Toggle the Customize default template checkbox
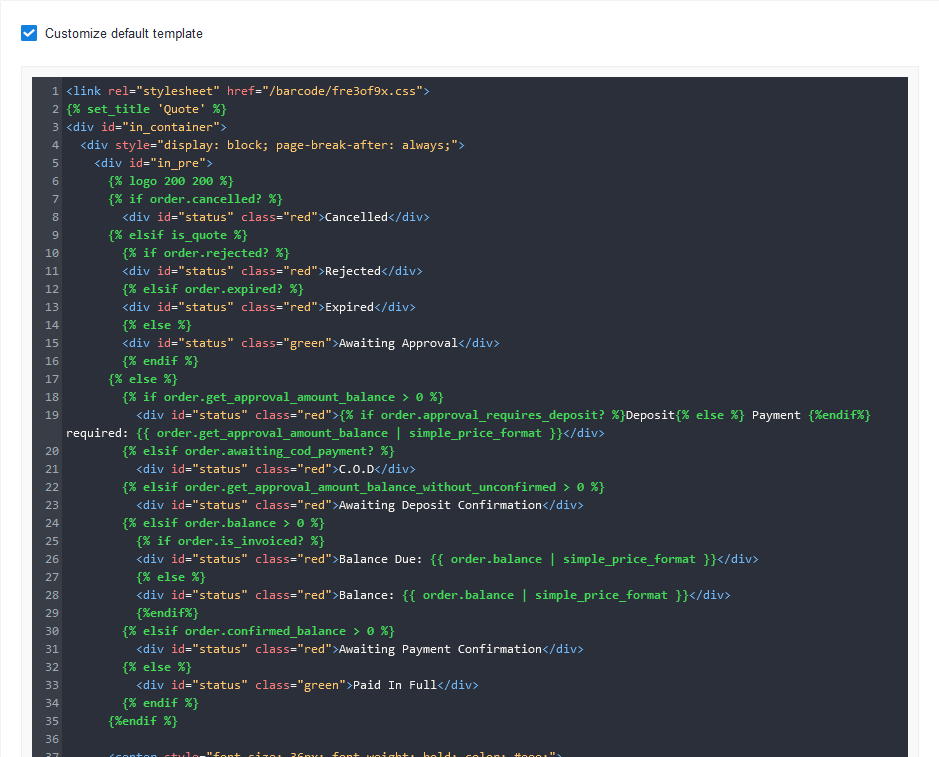This screenshot has height=757, width=939. [29, 33]
